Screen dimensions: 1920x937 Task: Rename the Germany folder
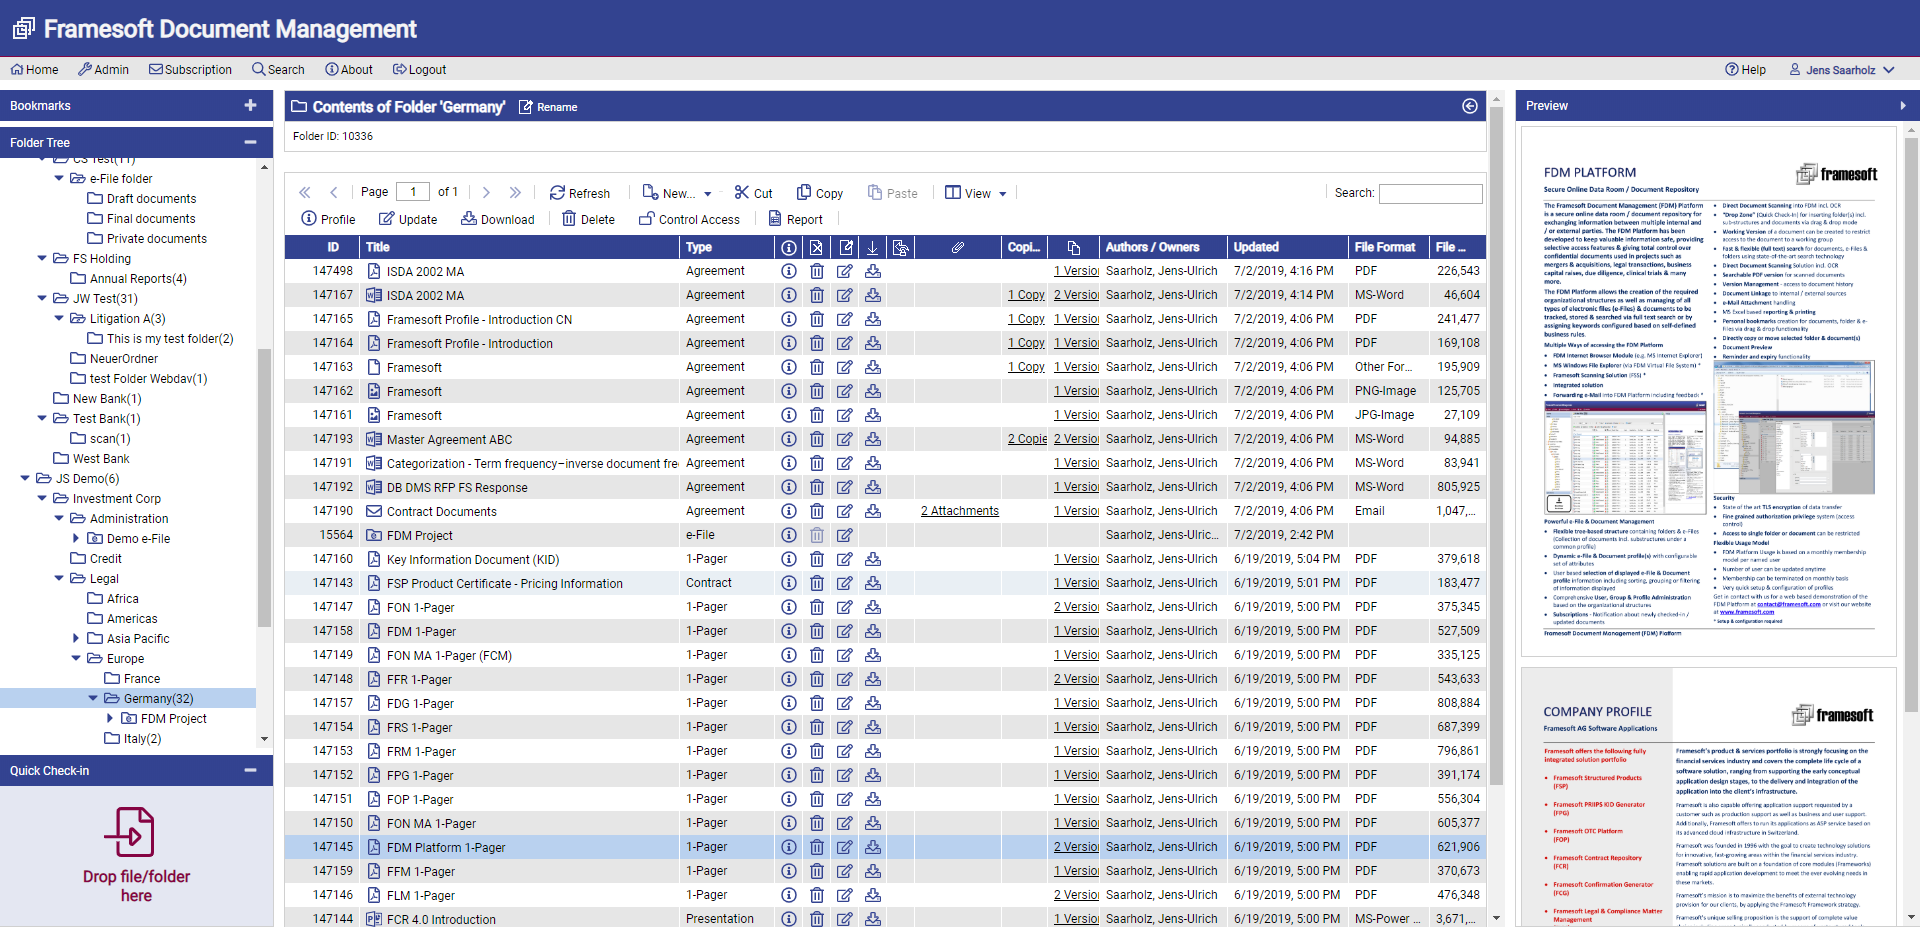tap(548, 107)
